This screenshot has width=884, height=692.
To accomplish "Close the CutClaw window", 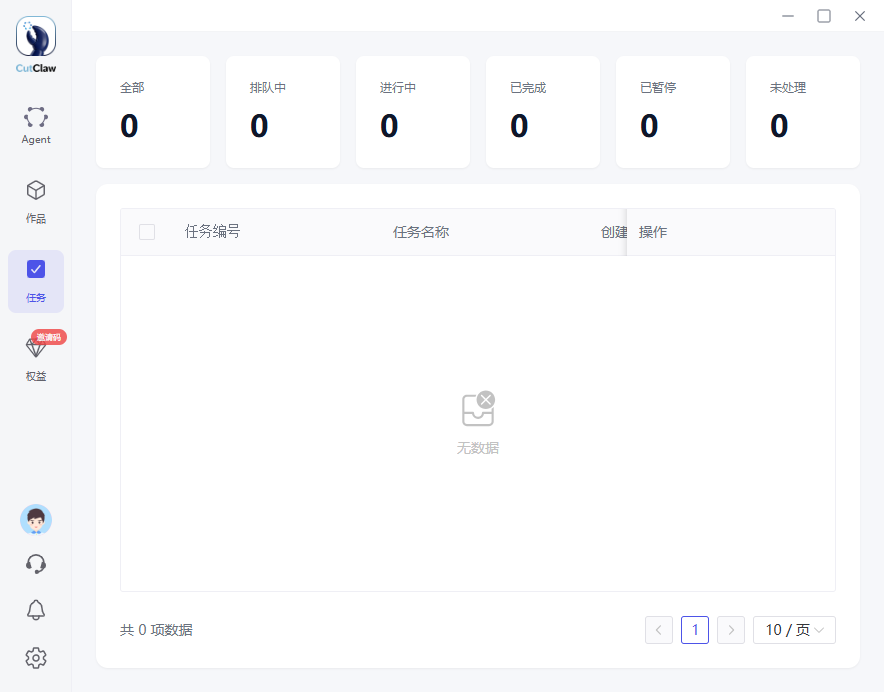I will [x=859, y=16].
